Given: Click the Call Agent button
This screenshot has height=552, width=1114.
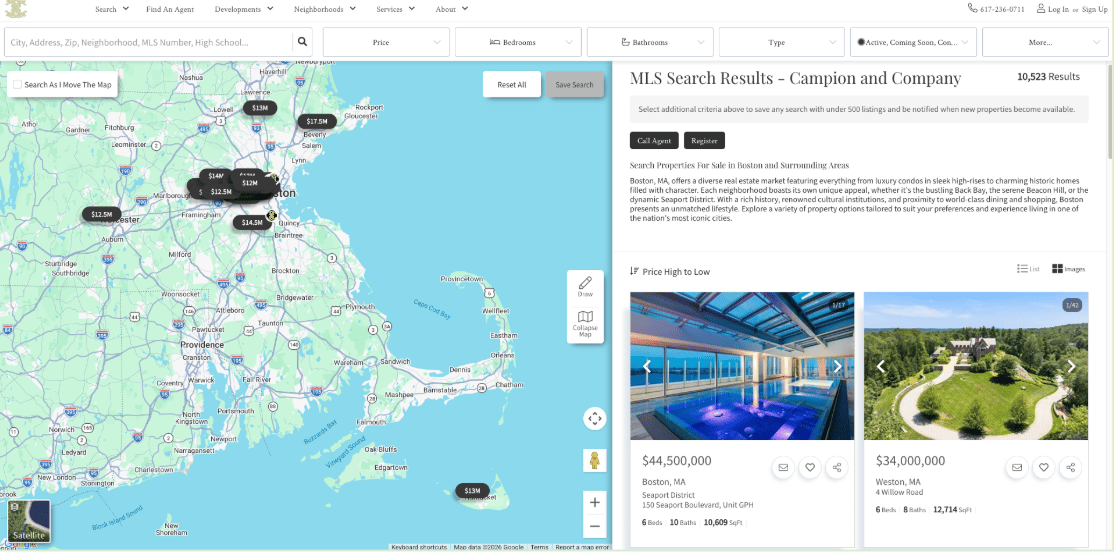Looking at the screenshot, I should pos(654,141).
